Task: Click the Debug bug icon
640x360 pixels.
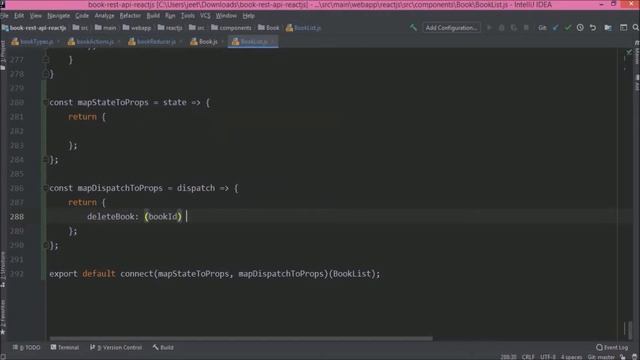Action: (x=502, y=28)
